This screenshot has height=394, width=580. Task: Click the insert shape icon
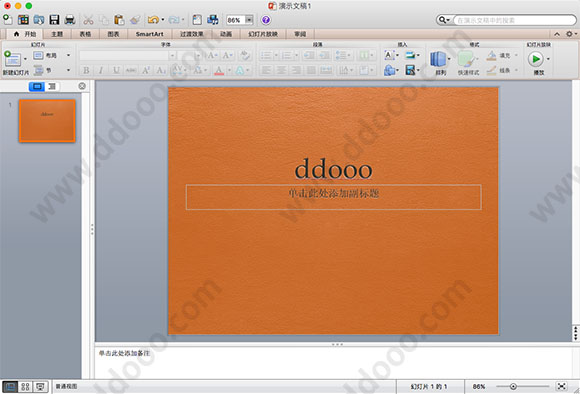point(389,70)
